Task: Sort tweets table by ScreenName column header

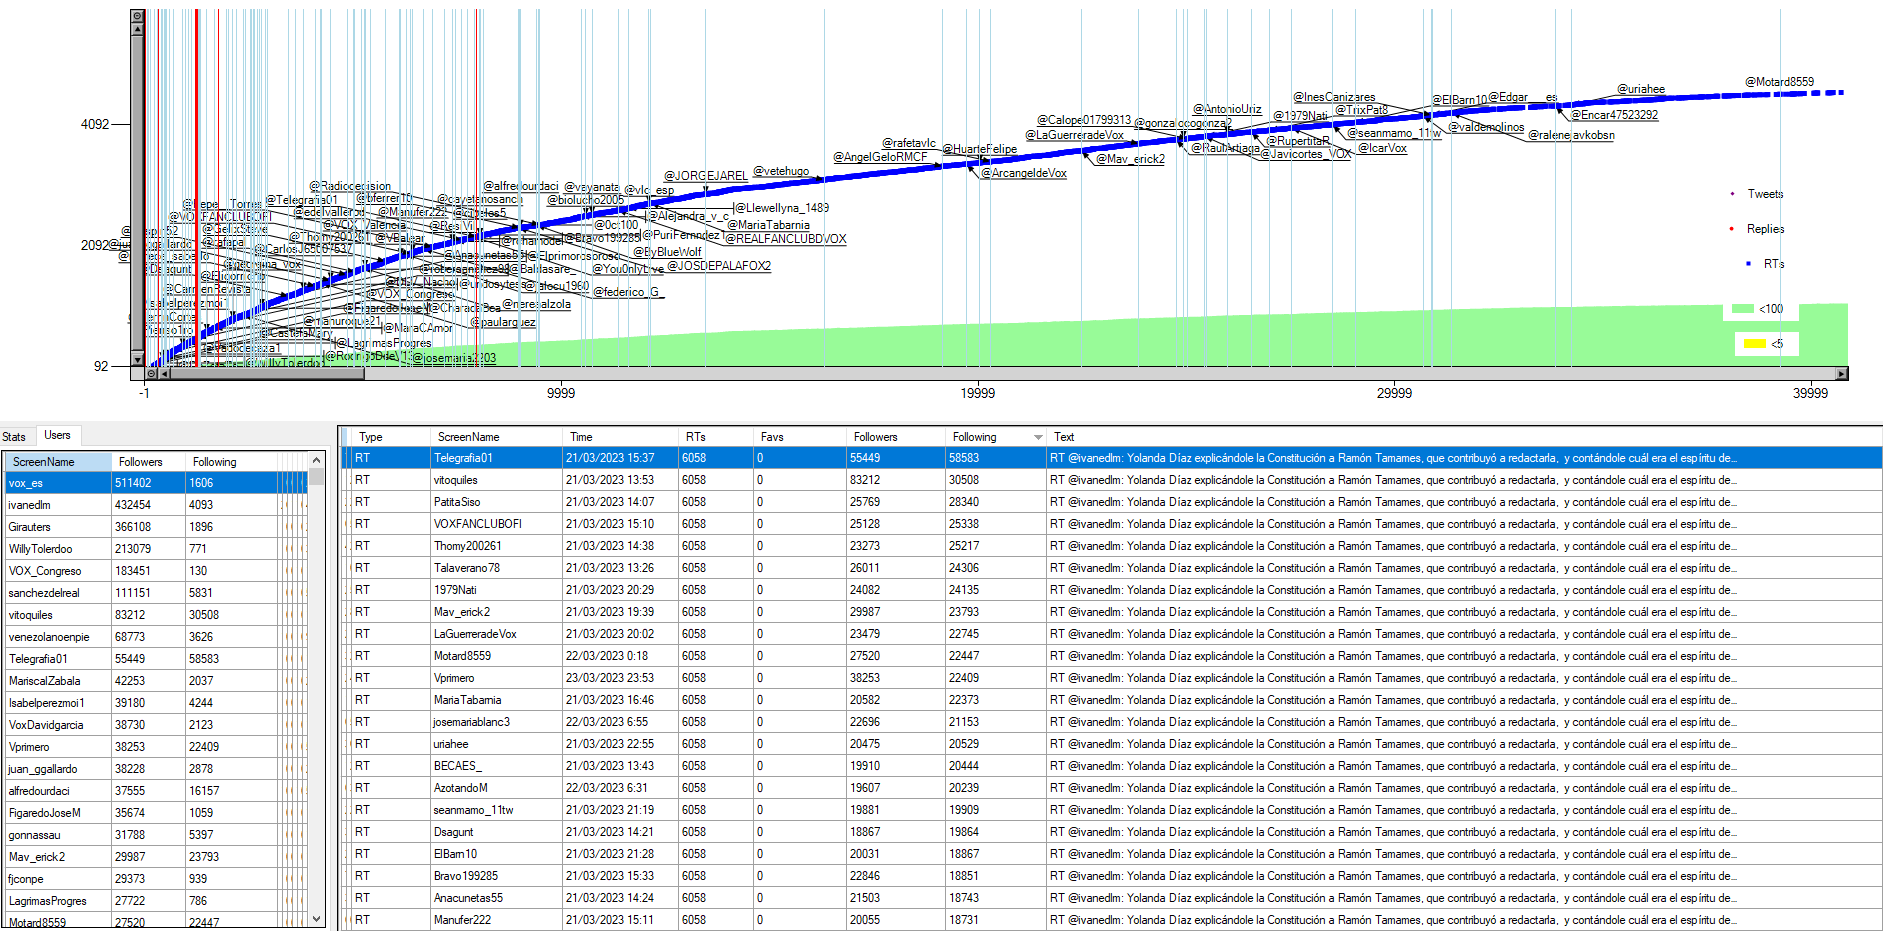Action: coord(496,437)
